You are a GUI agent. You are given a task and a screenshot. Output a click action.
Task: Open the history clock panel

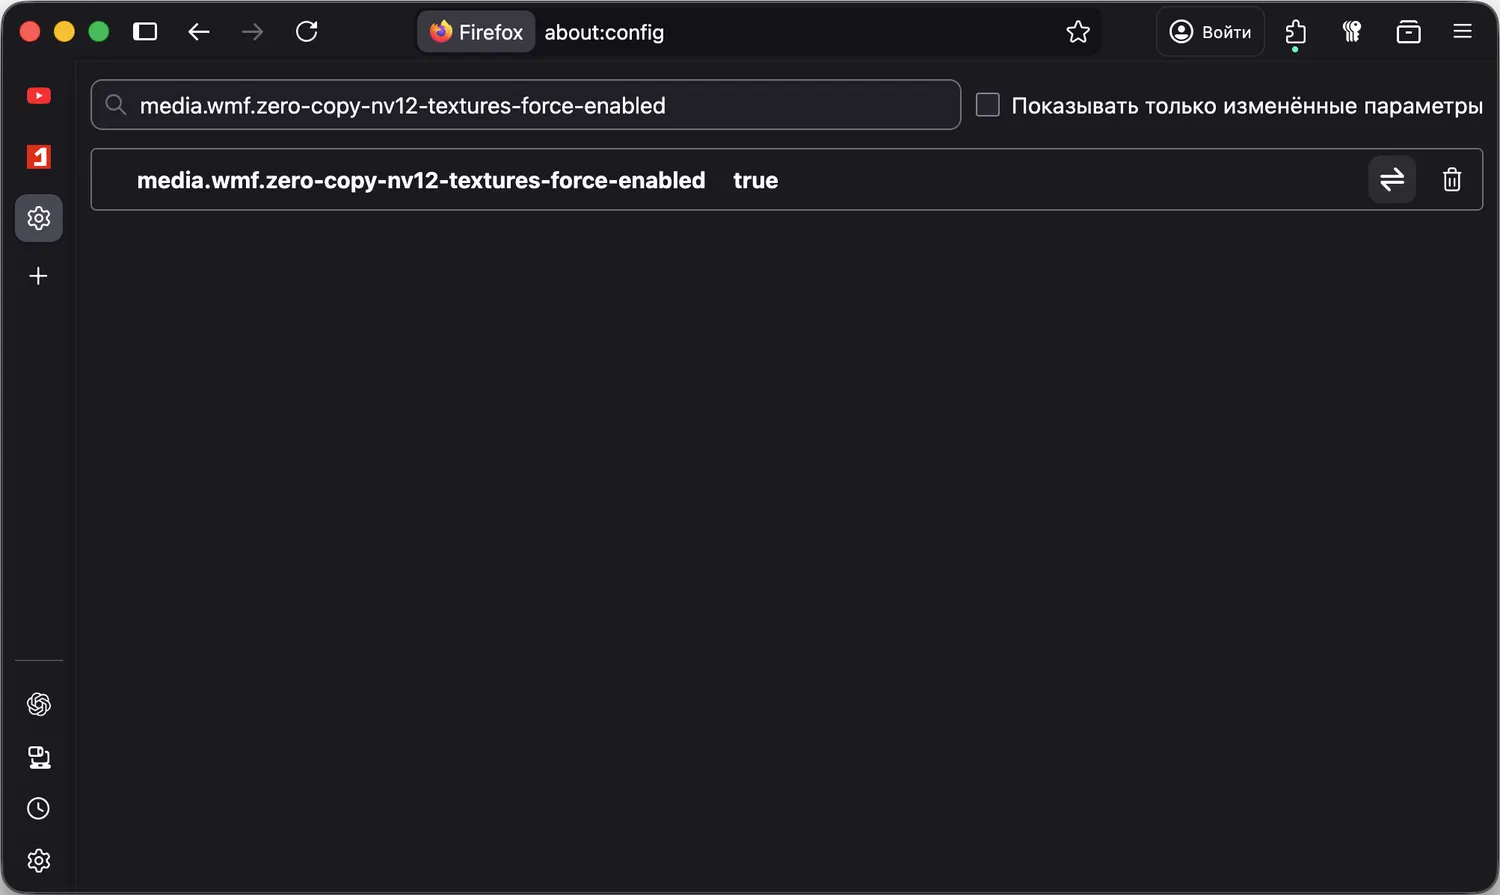tap(39, 809)
